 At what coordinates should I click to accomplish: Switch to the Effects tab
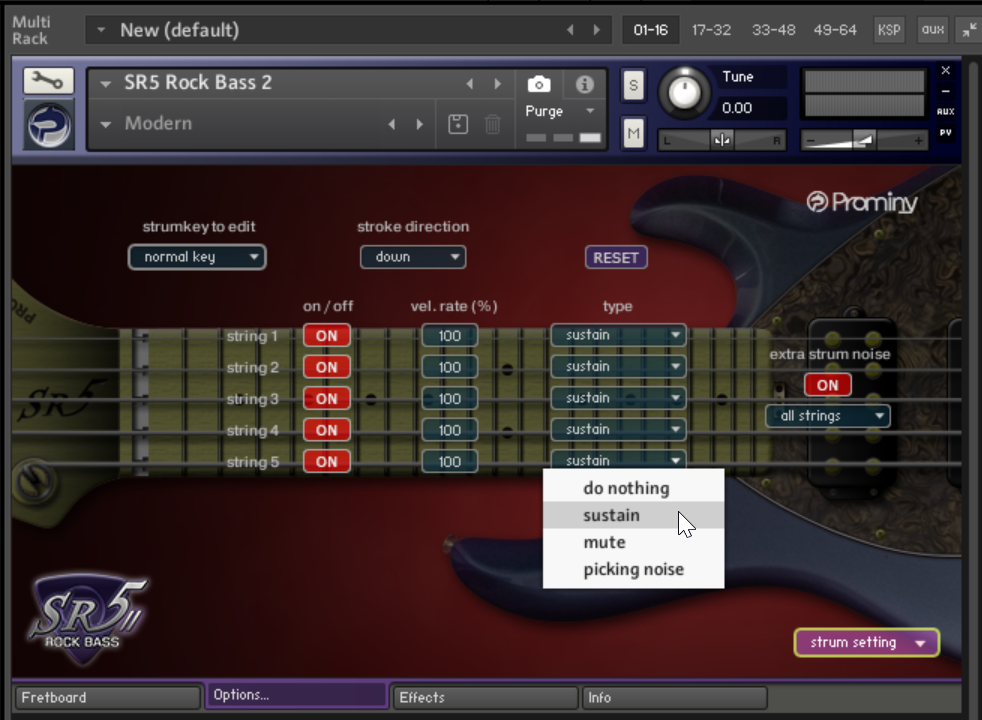coord(485,697)
